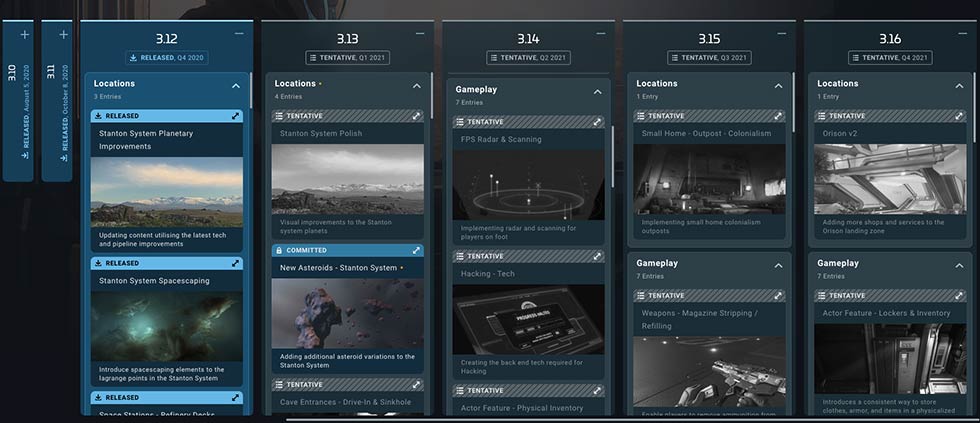Collapse the 3.14 column with minus icon
This screenshot has height=423, width=980.
click(x=601, y=33)
